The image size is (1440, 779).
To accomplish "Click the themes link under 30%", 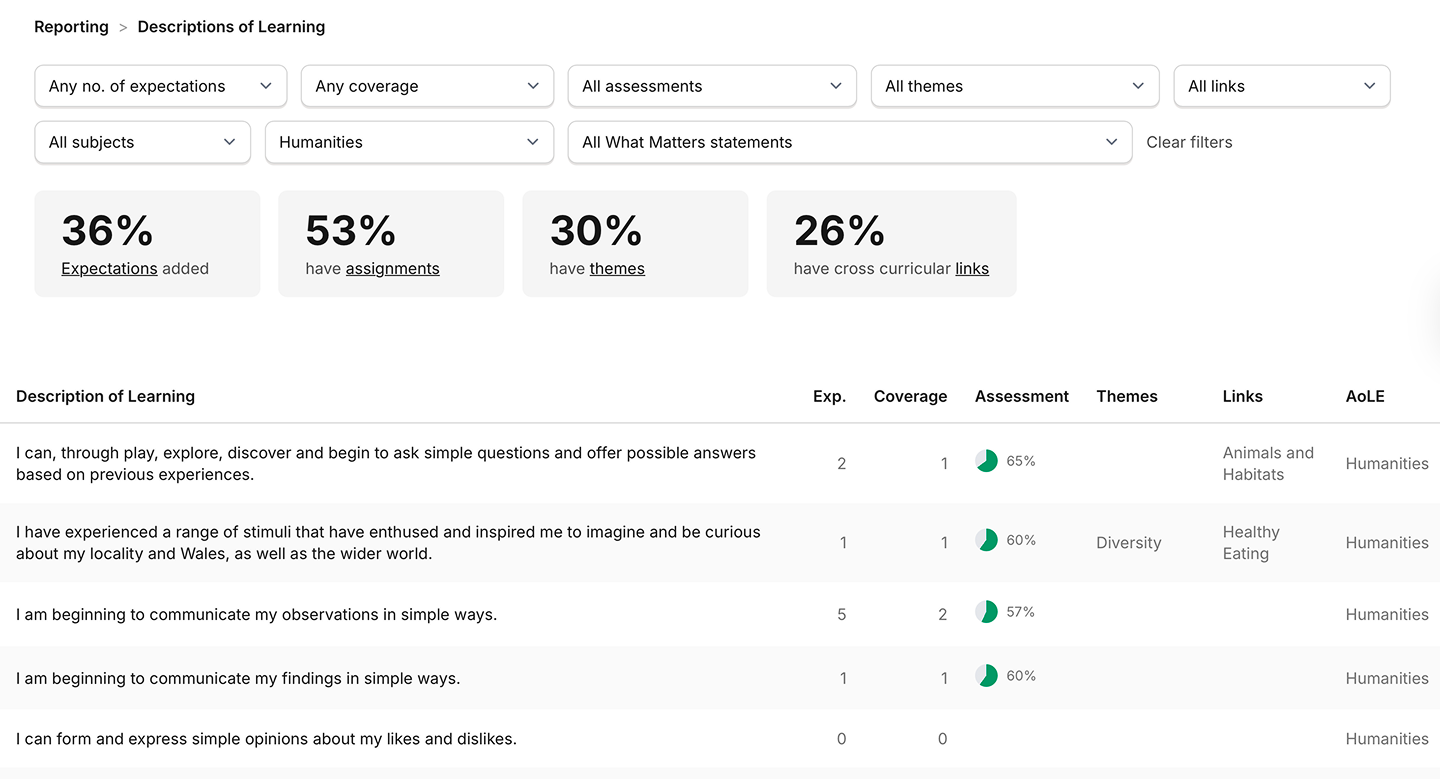I will click(x=617, y=268).
